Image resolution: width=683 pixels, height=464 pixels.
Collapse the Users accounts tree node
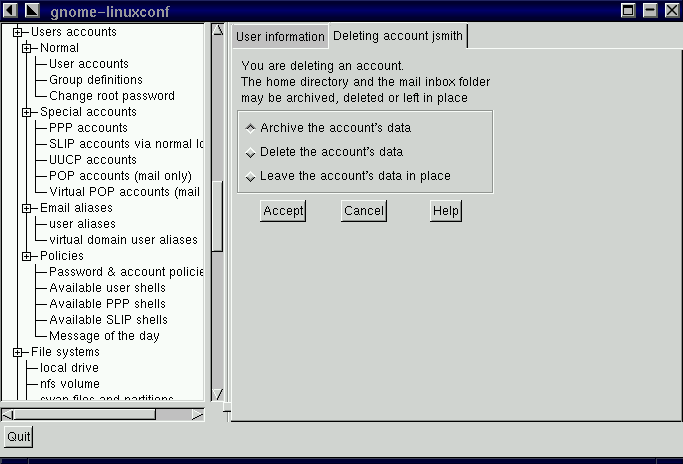18,32
